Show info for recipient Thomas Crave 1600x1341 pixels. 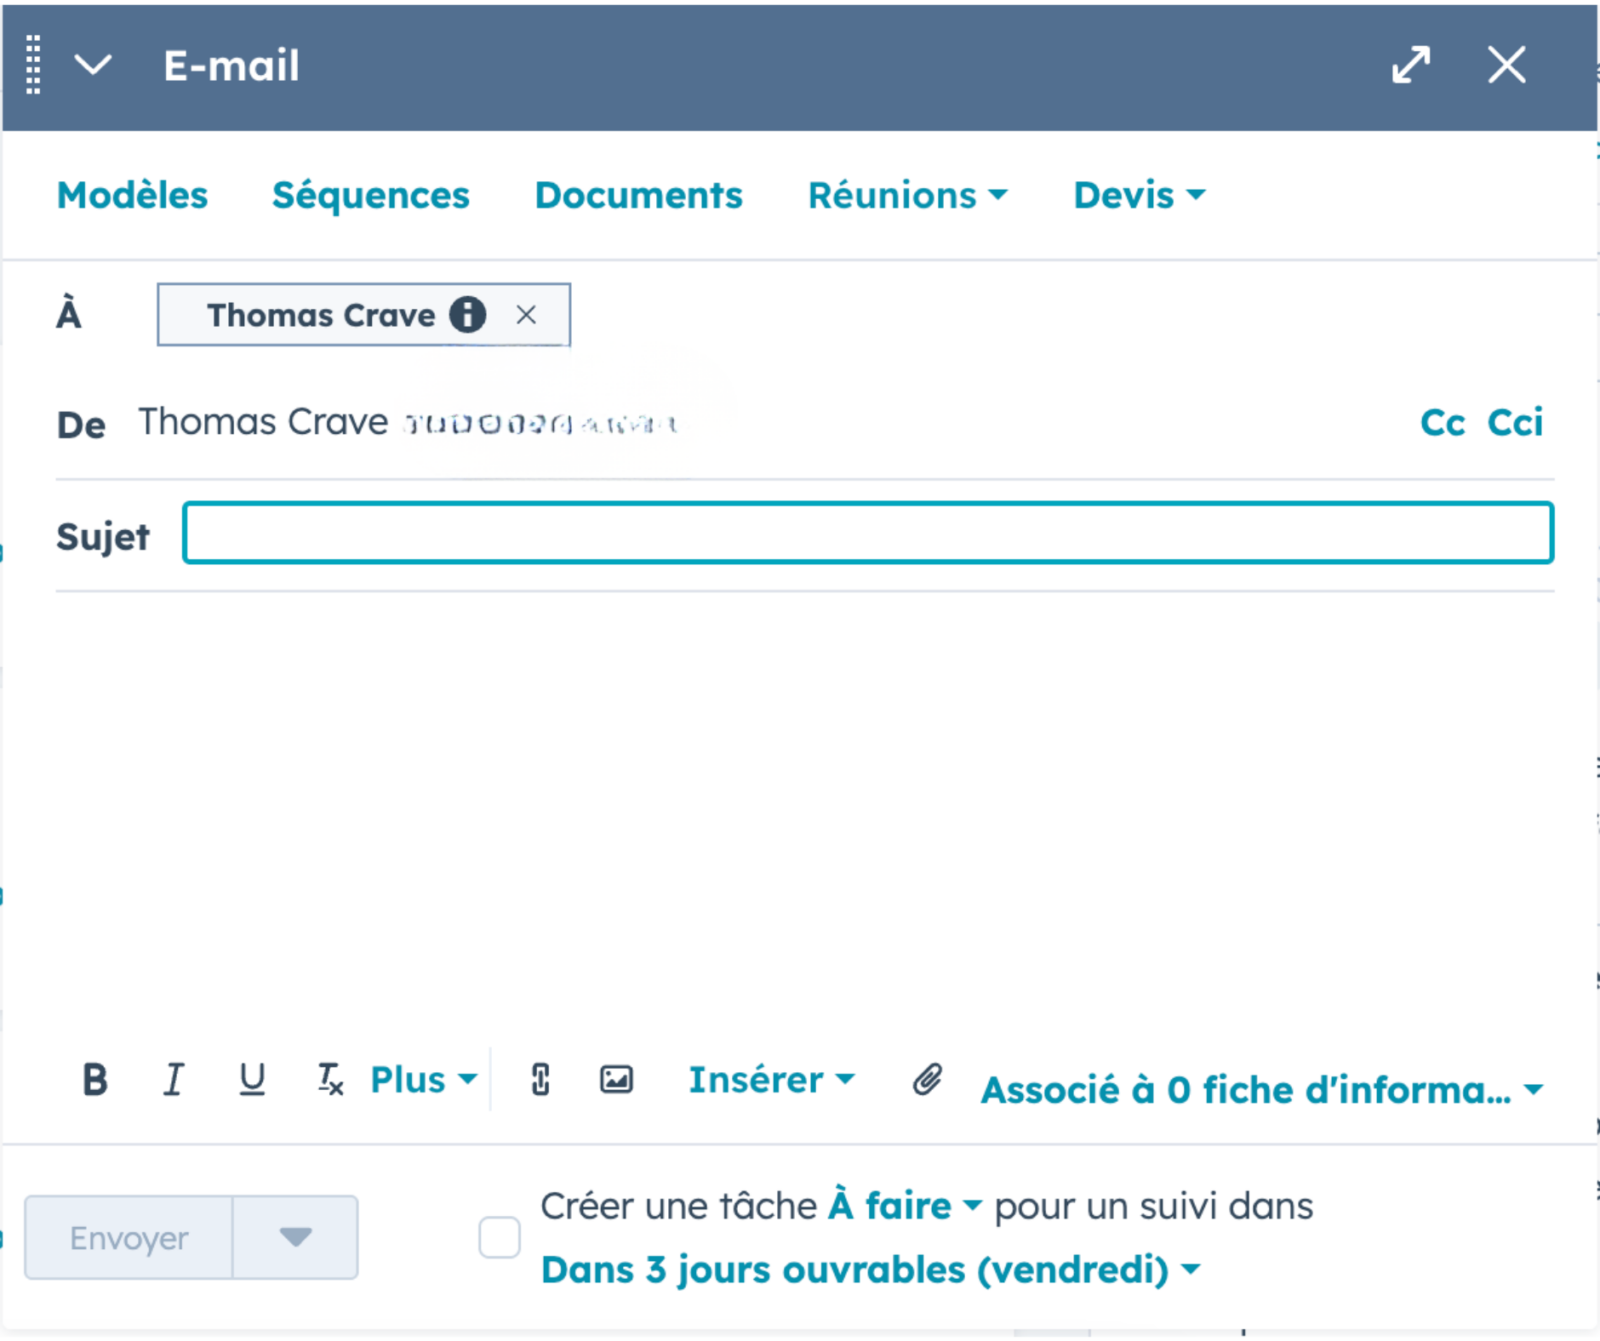point(467,315)
